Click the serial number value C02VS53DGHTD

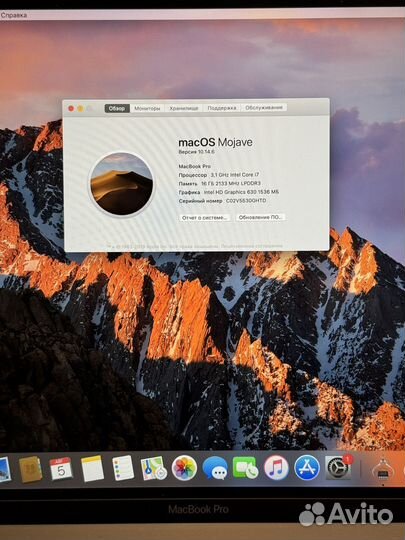click(246, 201)
